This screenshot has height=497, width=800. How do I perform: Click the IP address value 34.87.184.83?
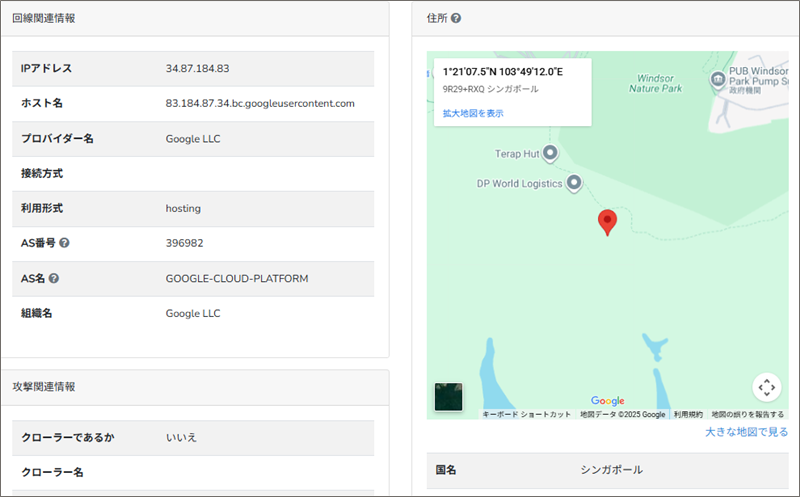point(198,68)
